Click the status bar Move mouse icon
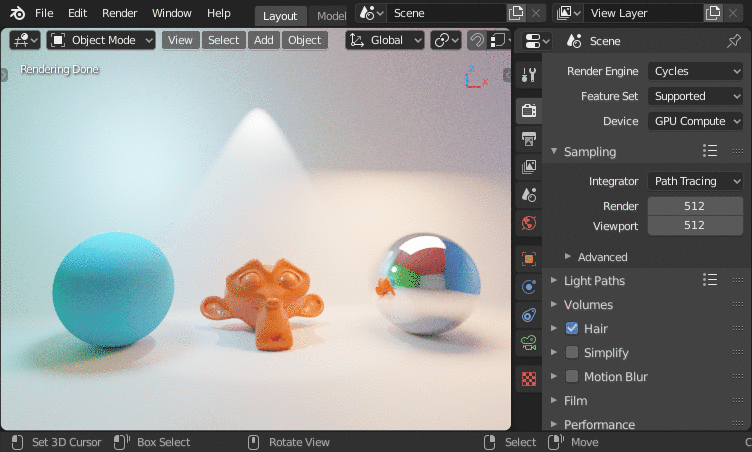Image resolution: width=752 pixels, height=452 pixels. click(556, 442)
